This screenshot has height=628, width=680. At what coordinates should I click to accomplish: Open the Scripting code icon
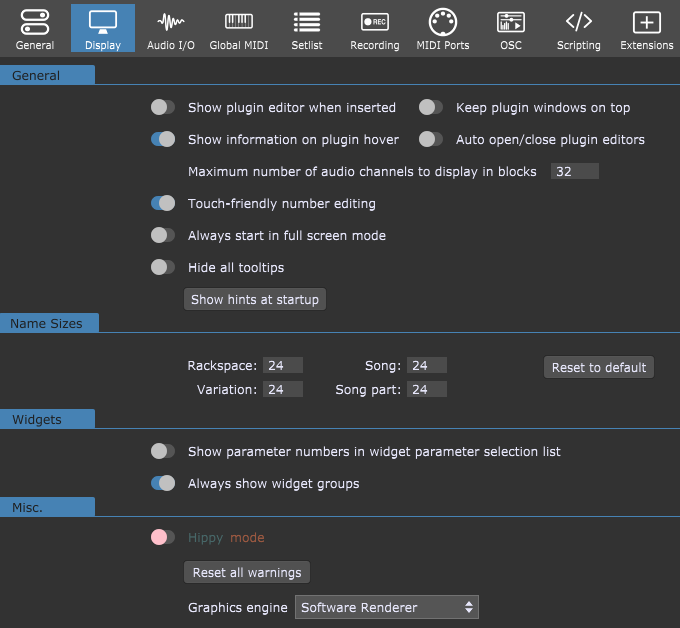click(579, 21)
